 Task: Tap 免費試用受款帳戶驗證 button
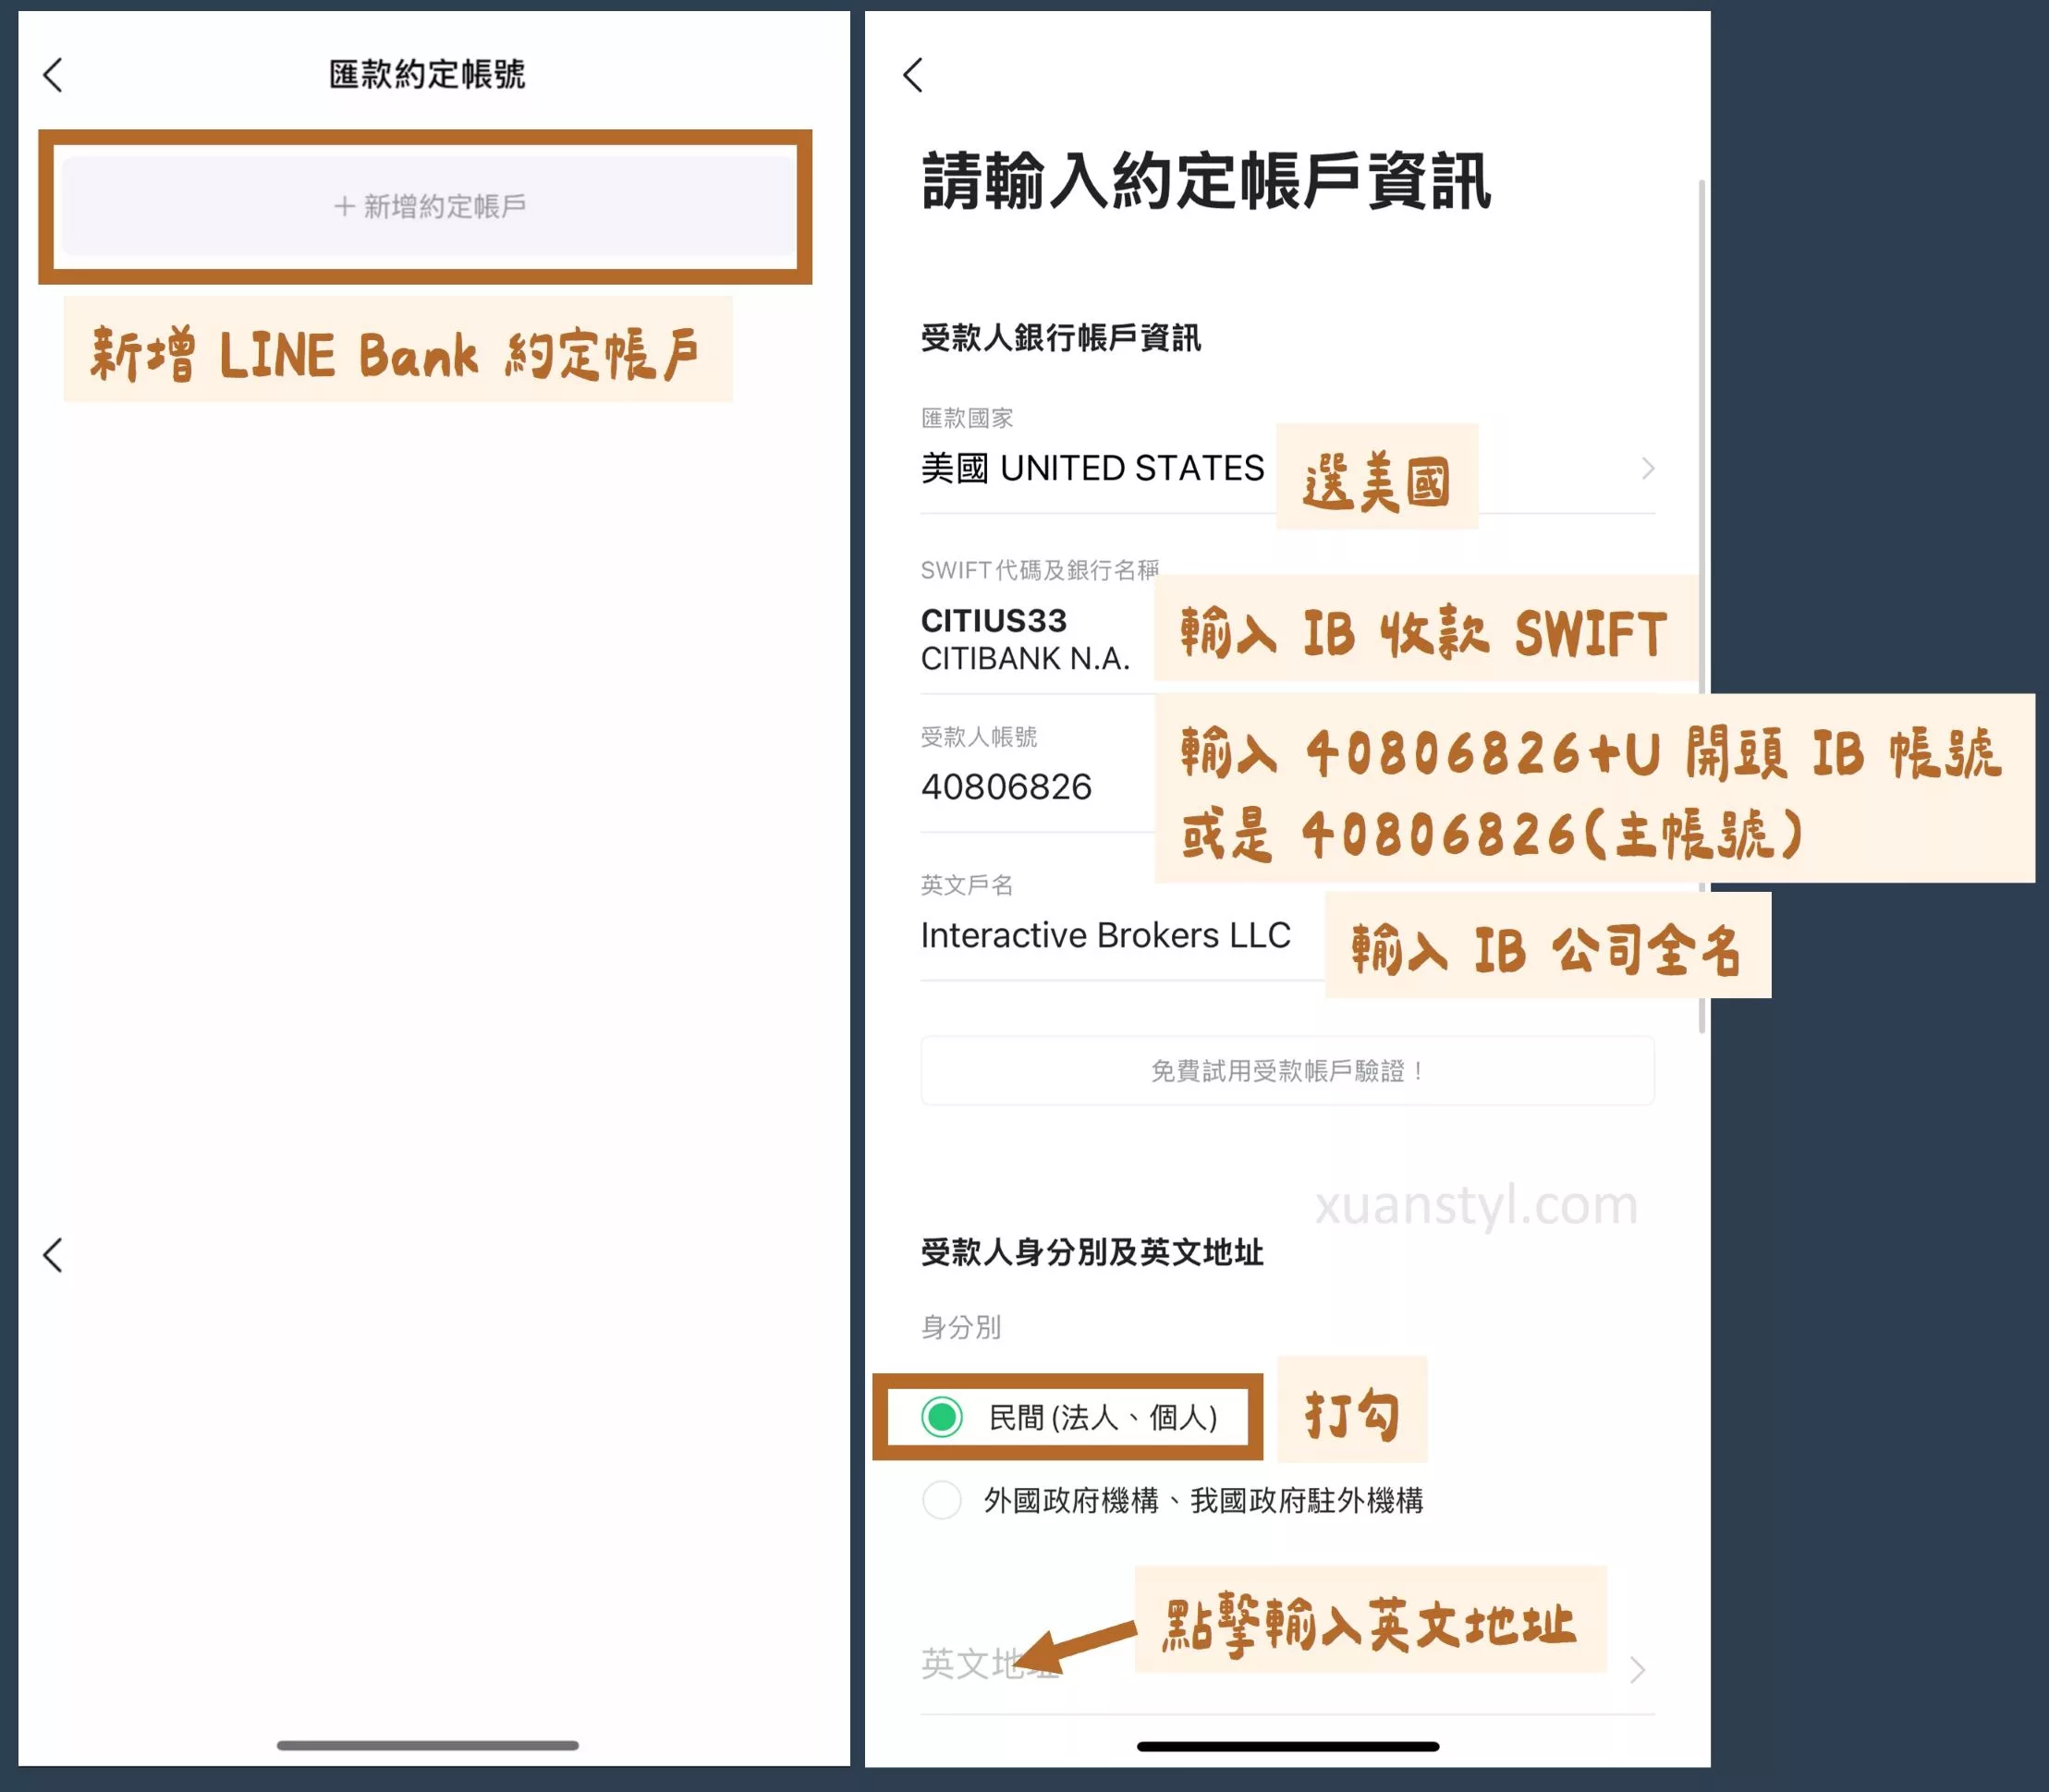coord(1287,1071)
